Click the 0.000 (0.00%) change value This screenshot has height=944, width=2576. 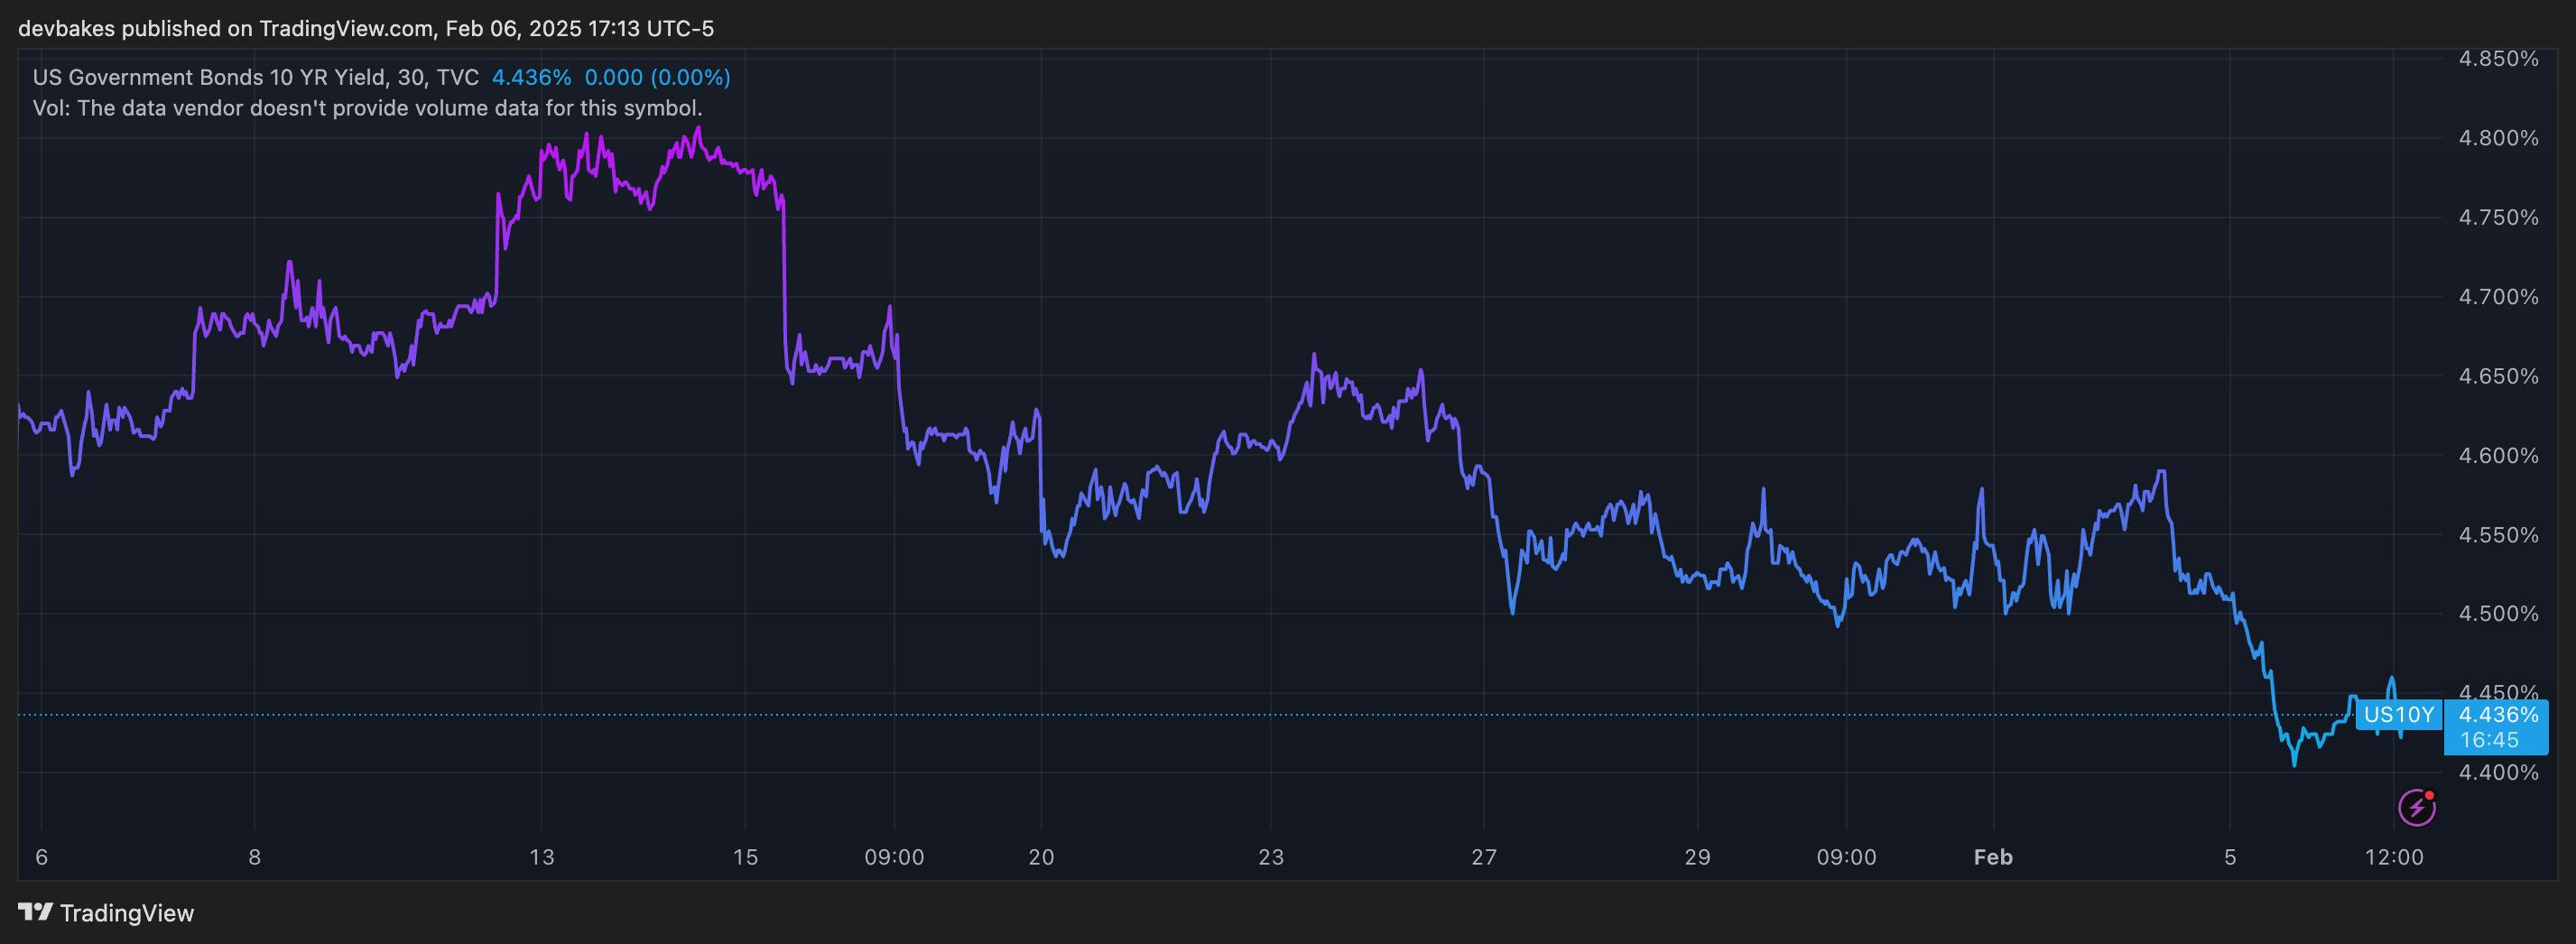tap(657, 77)
